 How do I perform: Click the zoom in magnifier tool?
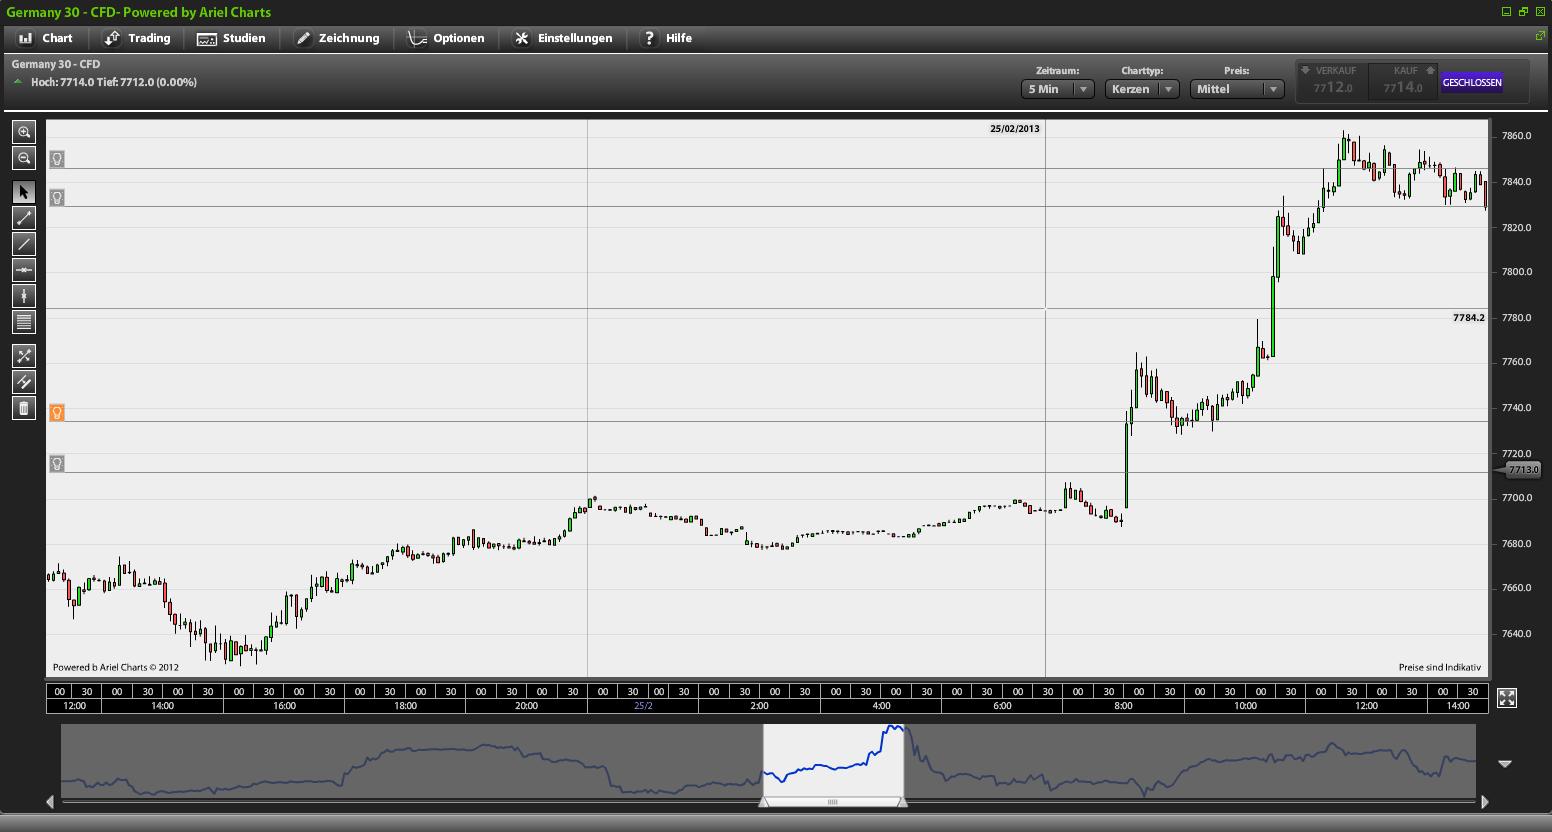pyautogui.click(x=24, y=132)
